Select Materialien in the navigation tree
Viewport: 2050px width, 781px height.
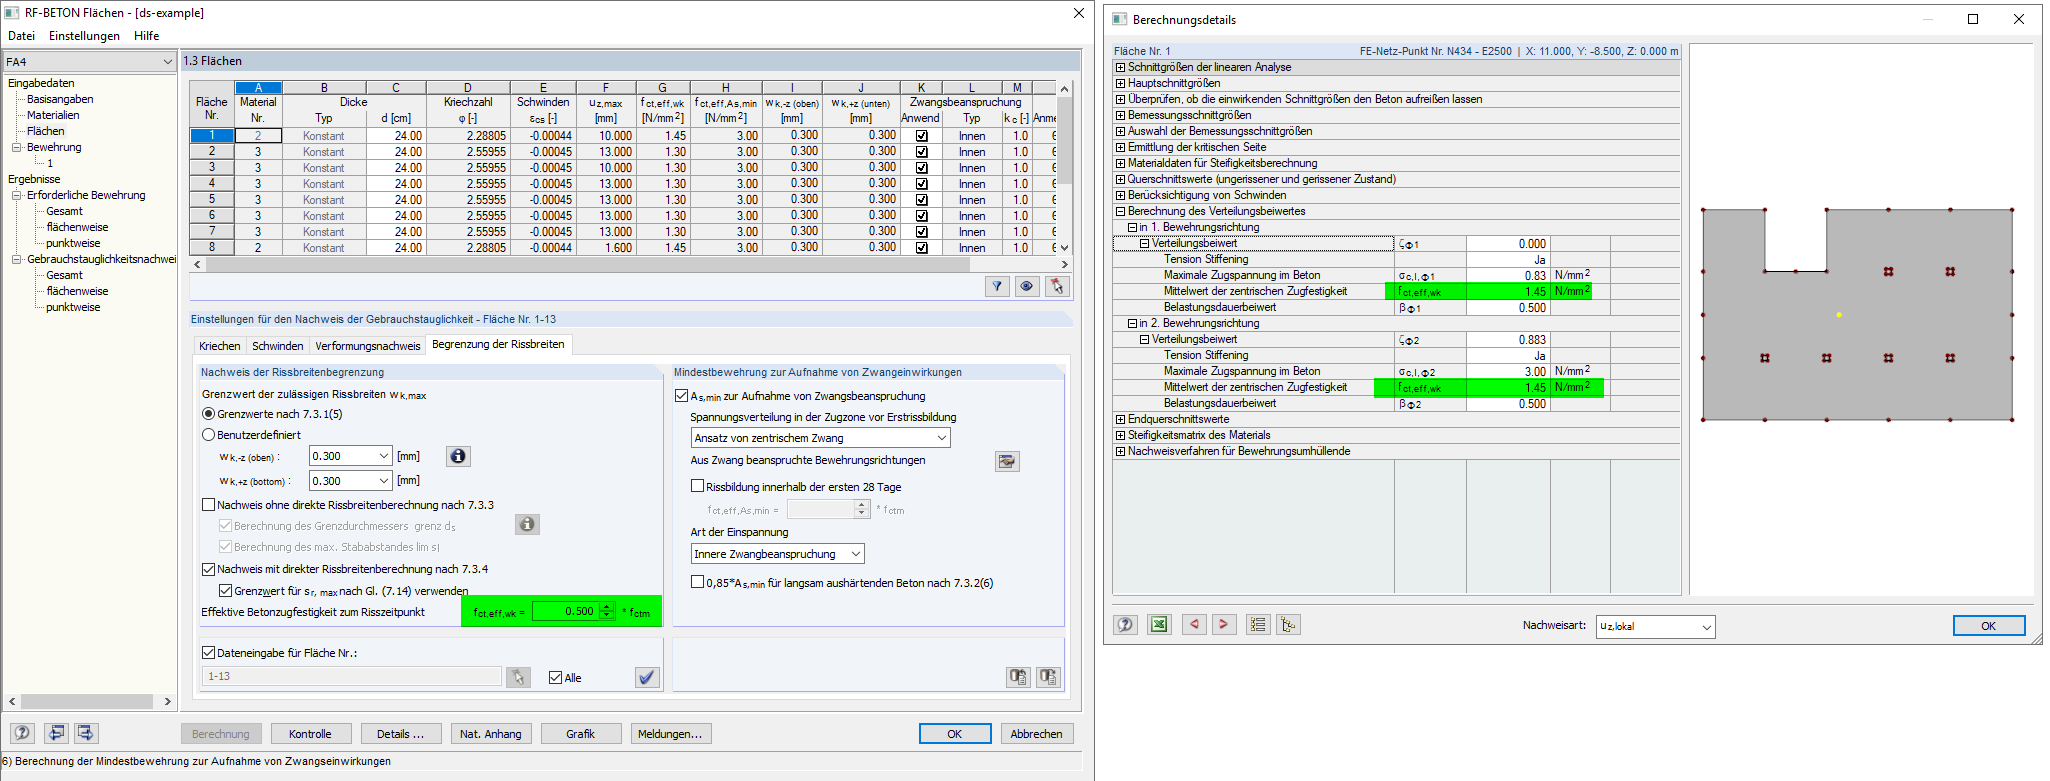click(x=53, y=116)
